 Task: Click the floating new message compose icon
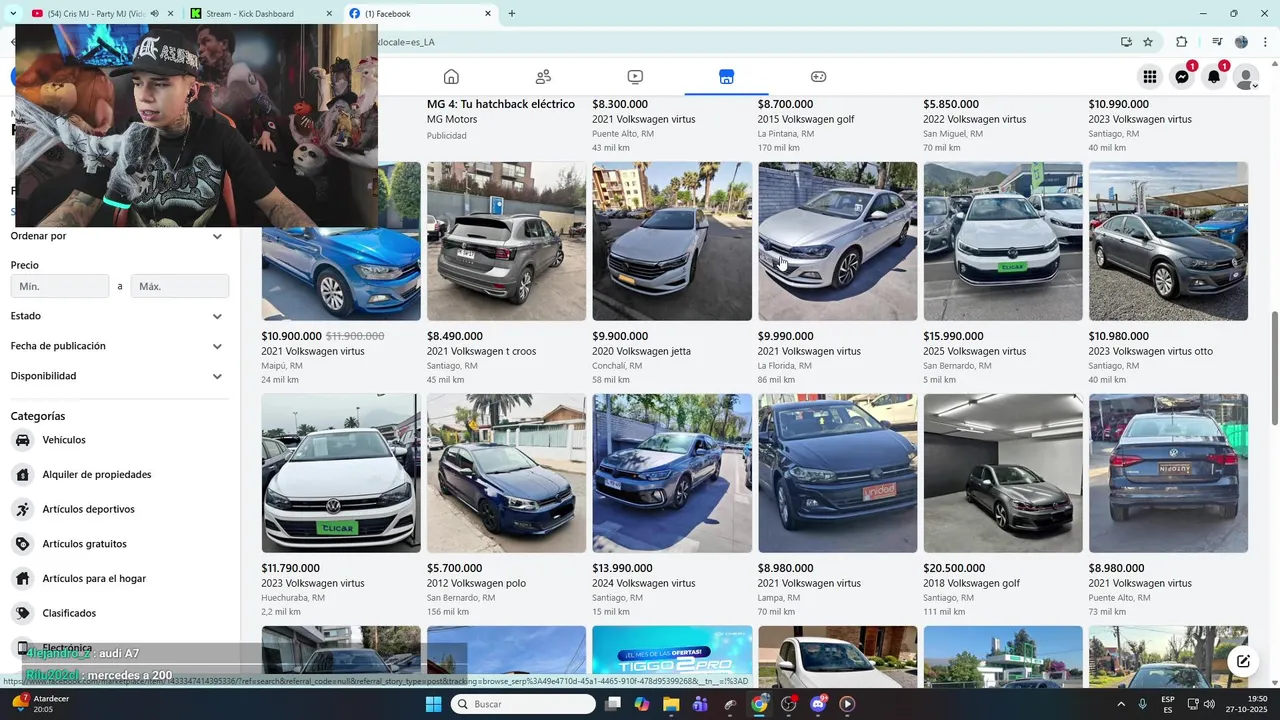tap(1243, 661)
